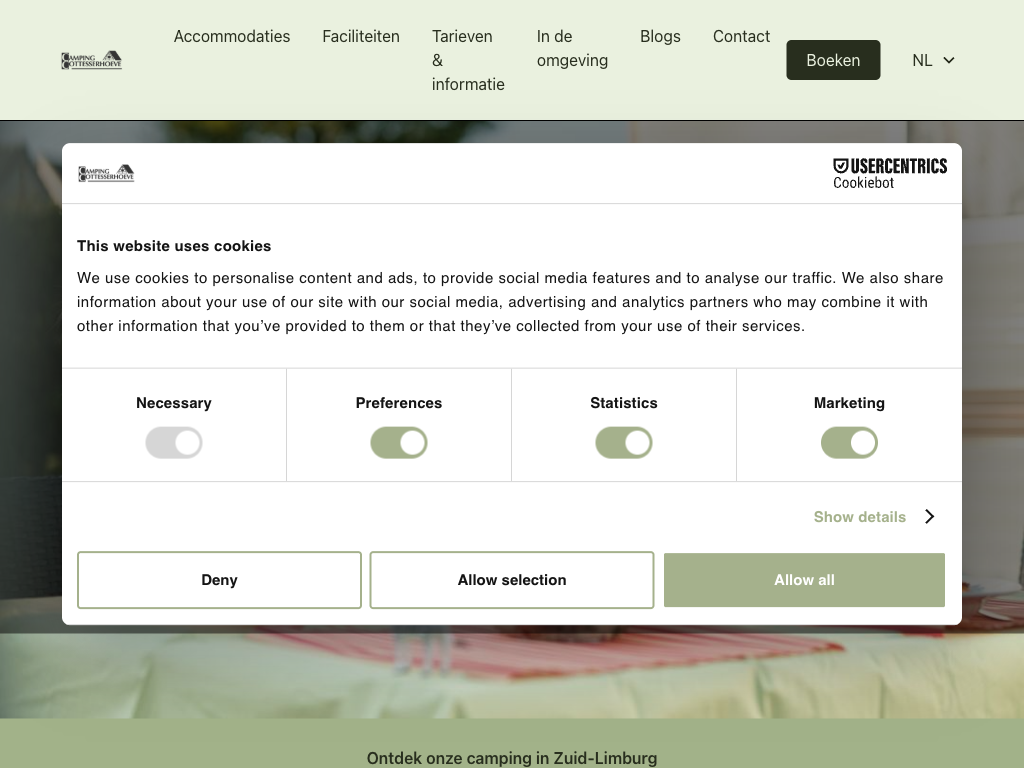1024x768 pixels.
Task: Click the Preferences category label
Action: pyautogui.click(x=399, y=403)
